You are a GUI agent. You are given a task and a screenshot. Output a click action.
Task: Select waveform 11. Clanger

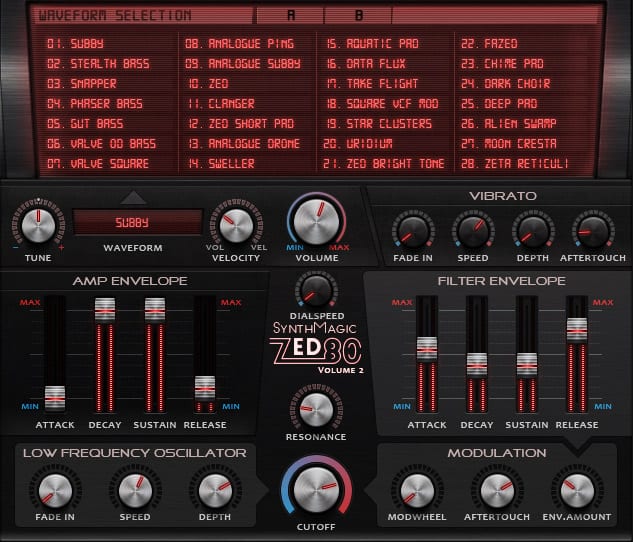click(221, 104)
